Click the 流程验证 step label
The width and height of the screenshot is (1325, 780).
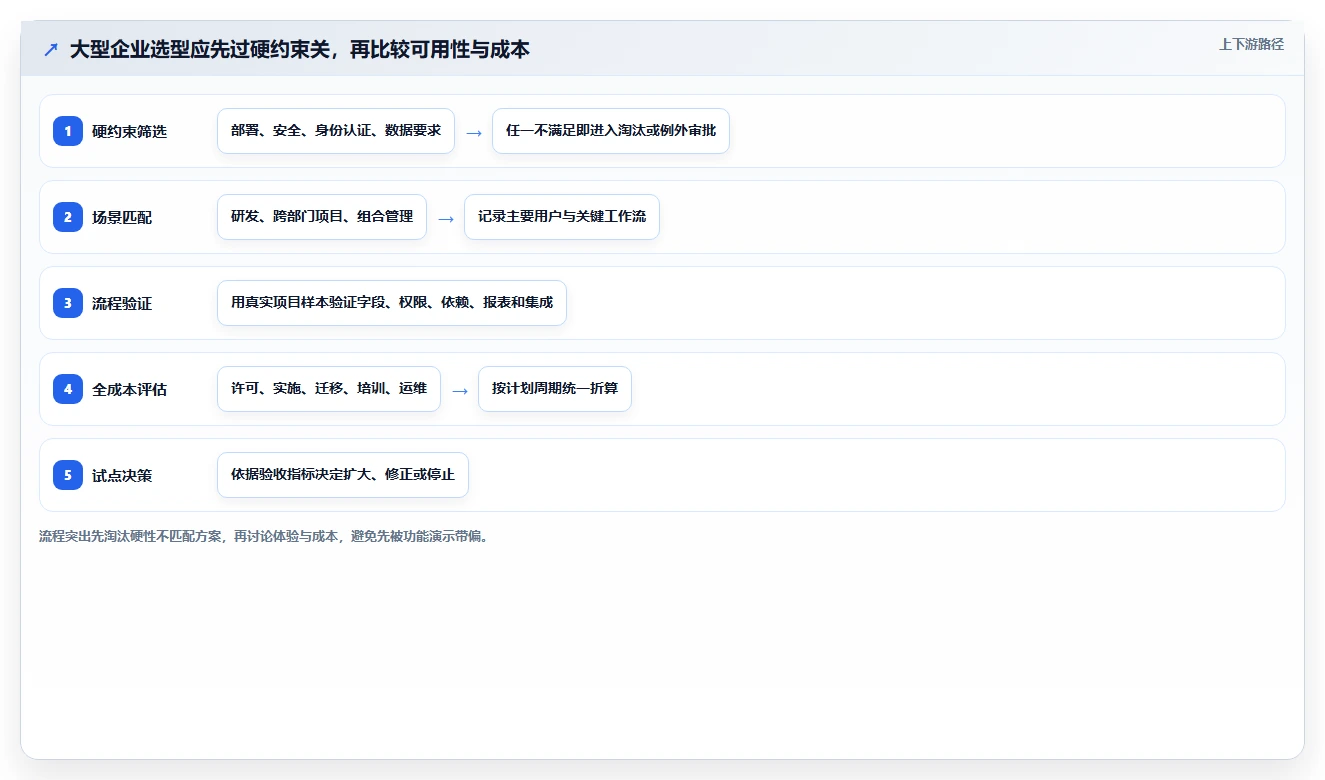[x=122, y=303]
